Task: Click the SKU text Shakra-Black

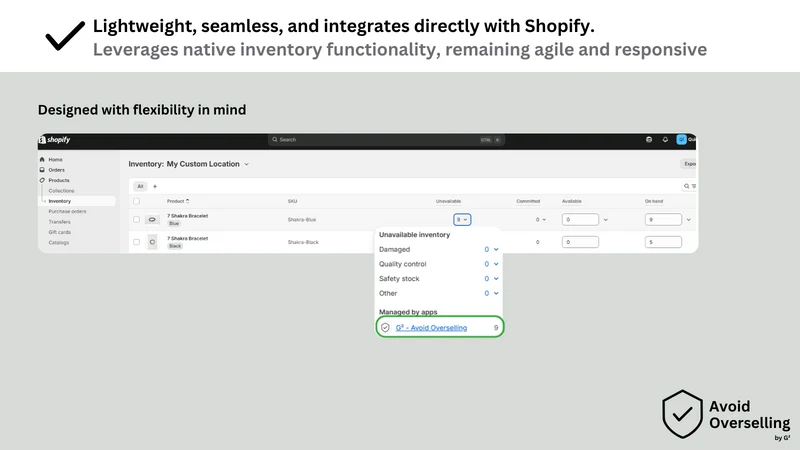Action: click(x=303, y=242)
